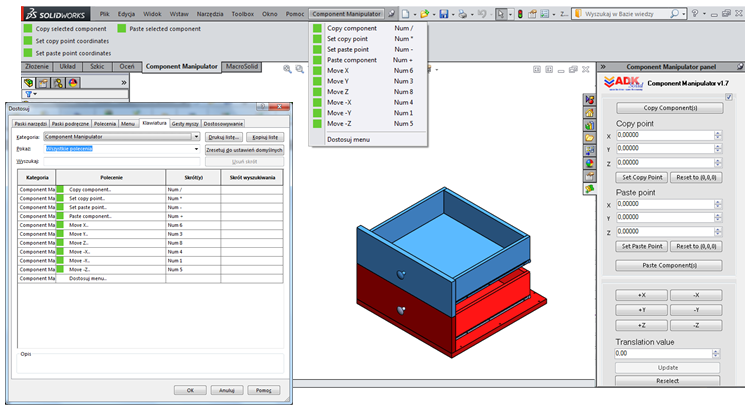Open the Wstaw menu
Screen dimensions: 749x409
click(x=179, y=14)
